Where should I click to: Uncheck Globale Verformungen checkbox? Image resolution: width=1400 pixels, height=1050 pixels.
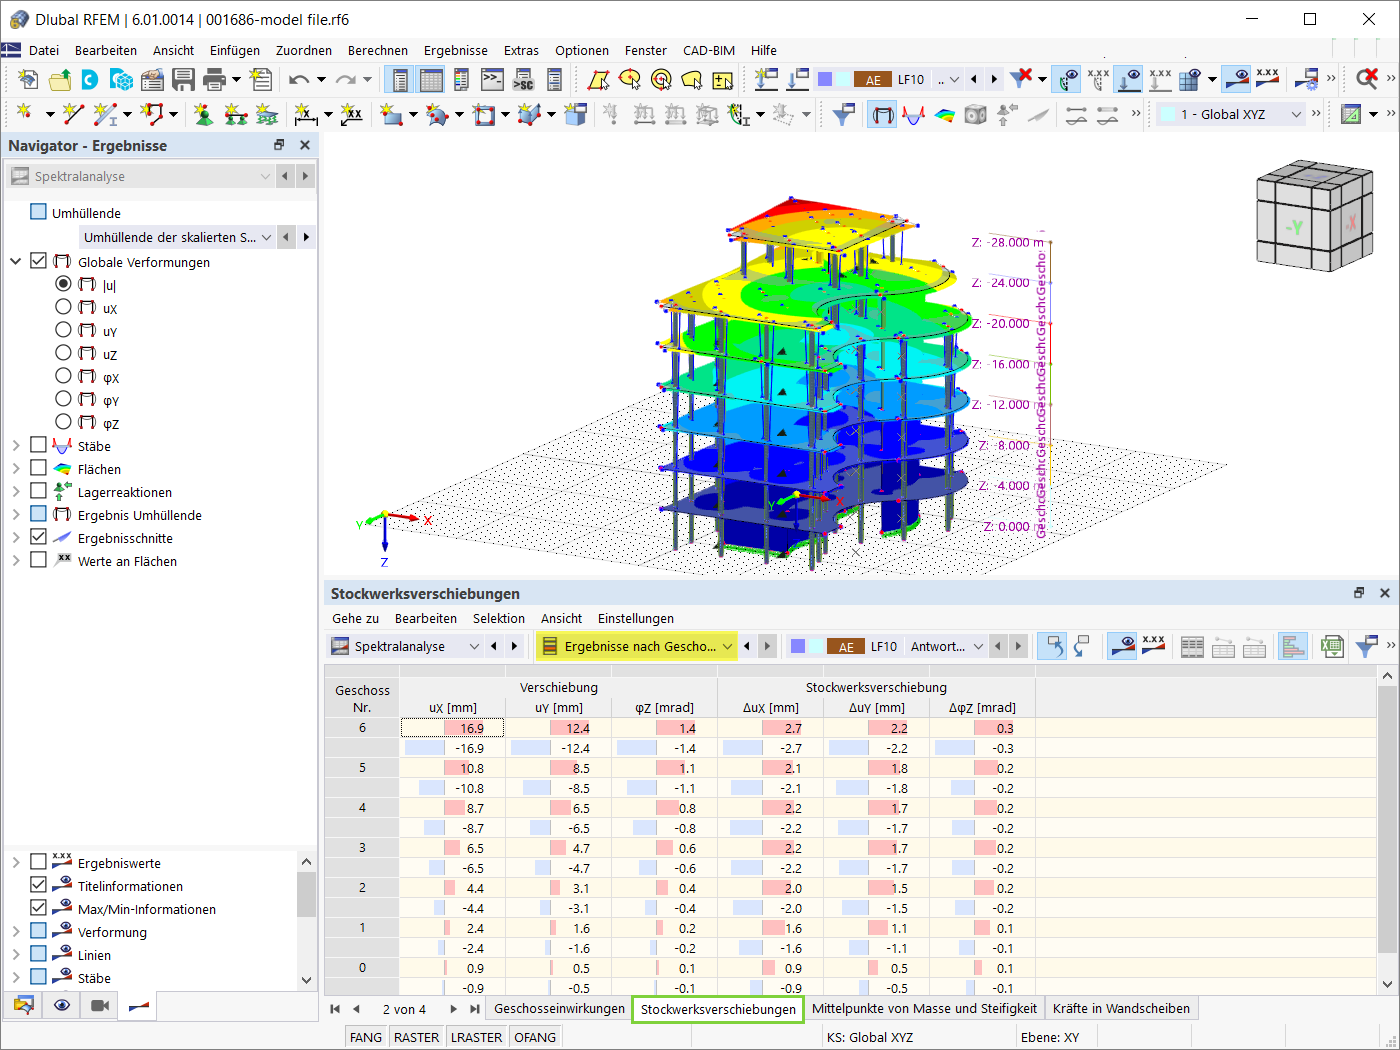tap(38, 261)
